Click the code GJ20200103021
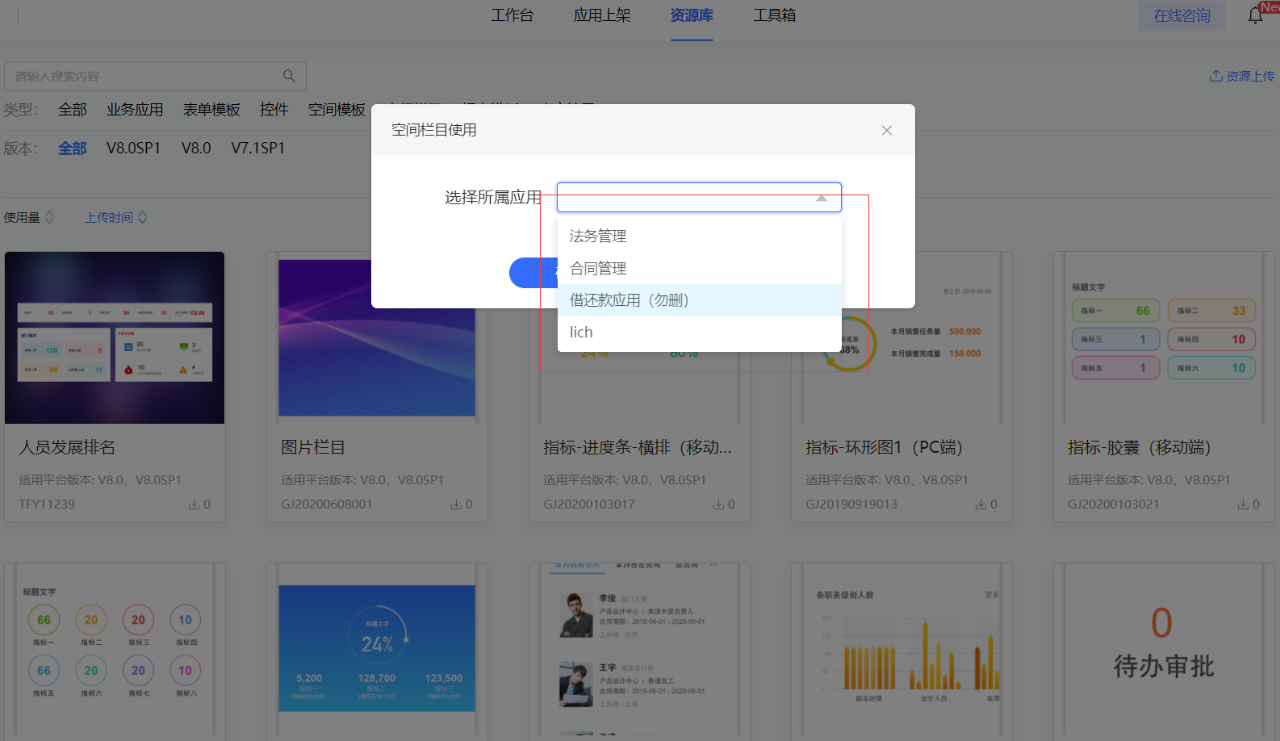The width and height of the screenshot is (1280, 741). pos(1114,504)
